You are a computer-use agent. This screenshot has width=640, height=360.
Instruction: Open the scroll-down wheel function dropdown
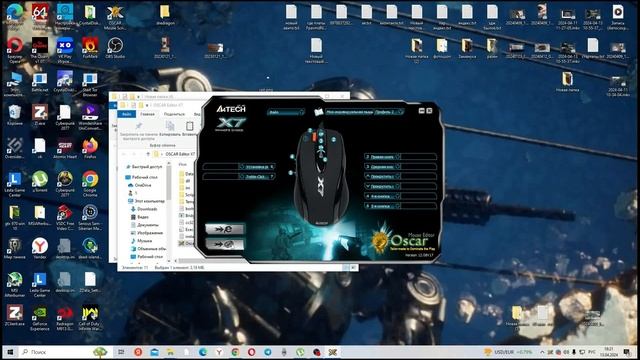click(x=382, y=186)
